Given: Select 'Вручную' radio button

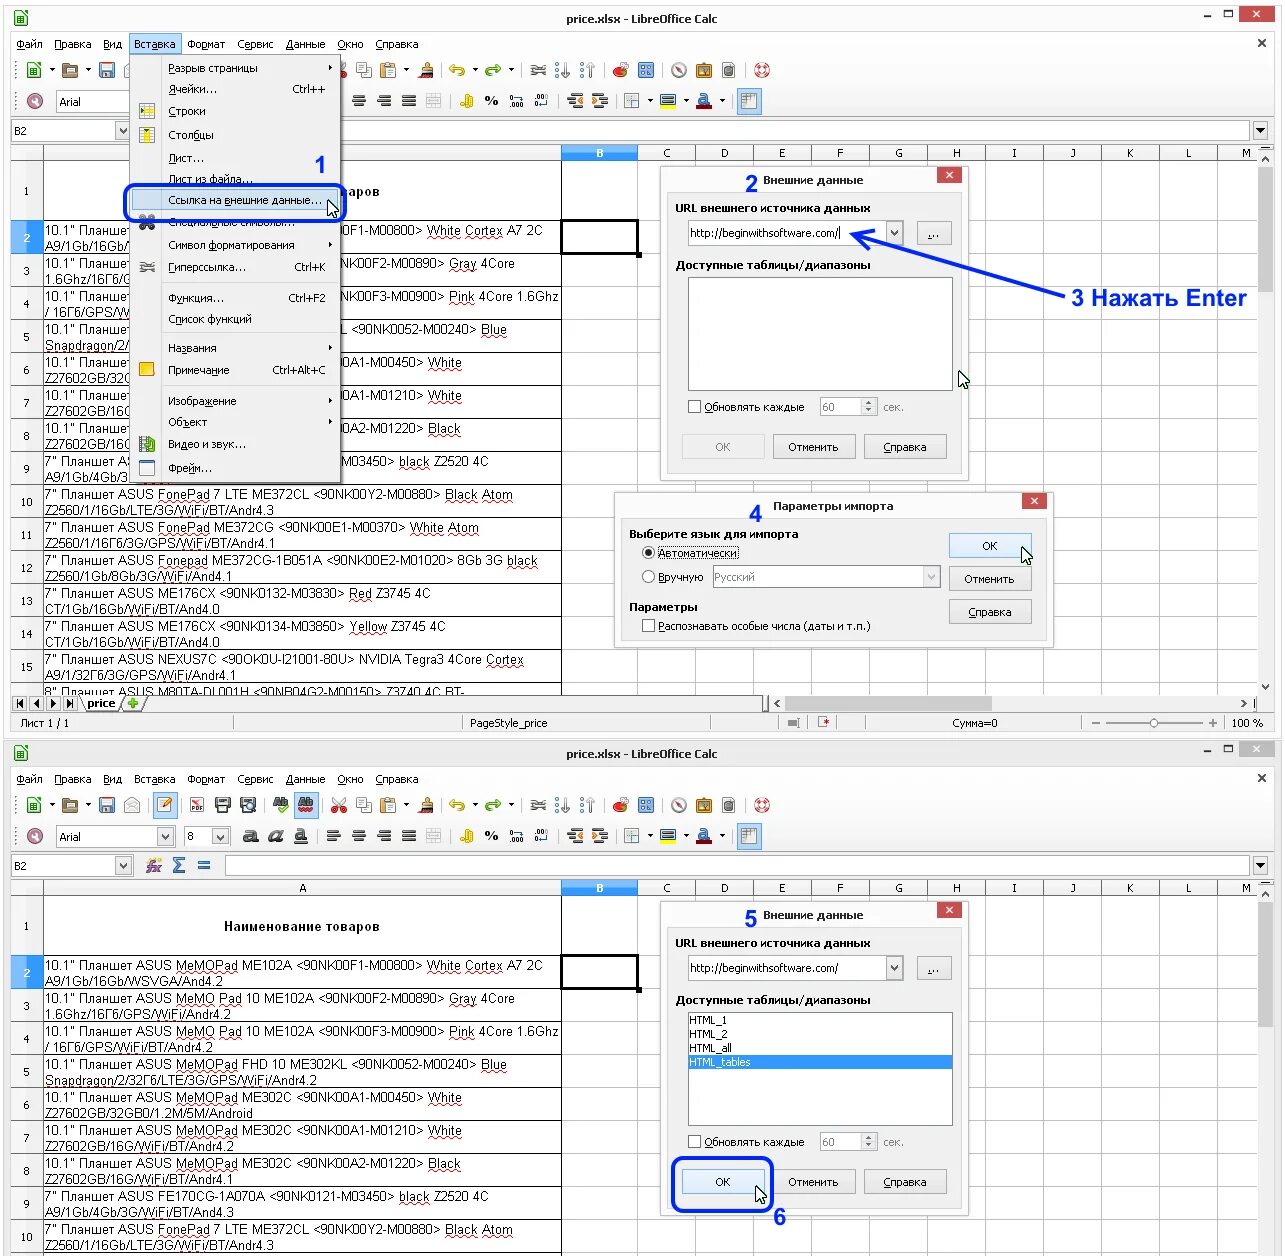Looking at the screenshot, I should (x=648, y=577).
